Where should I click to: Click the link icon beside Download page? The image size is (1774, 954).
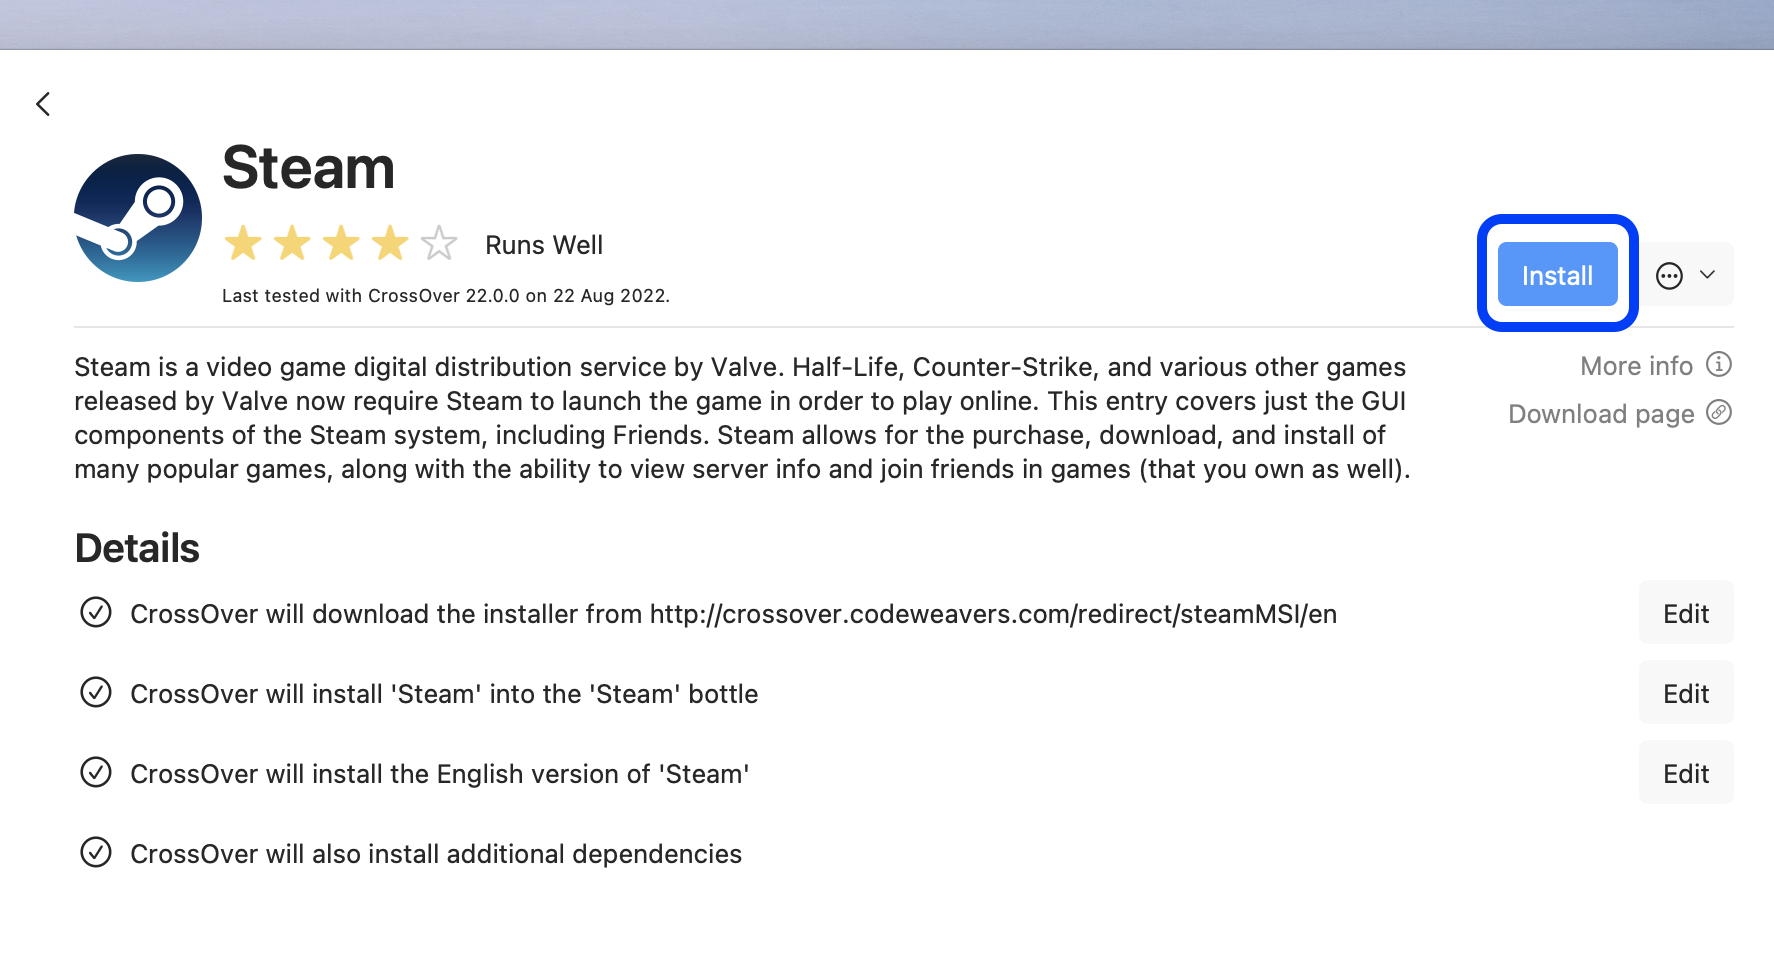[1718, 412]
